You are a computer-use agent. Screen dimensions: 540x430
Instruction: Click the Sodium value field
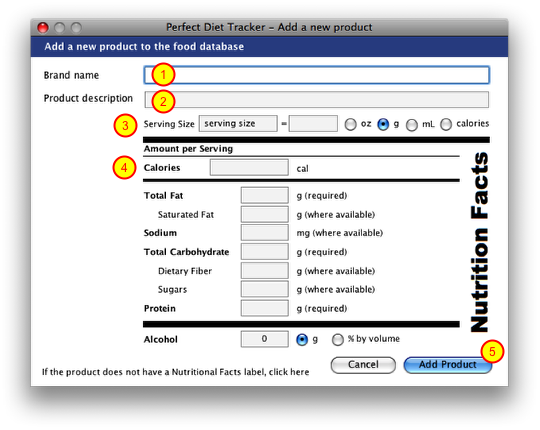(264, 233)
